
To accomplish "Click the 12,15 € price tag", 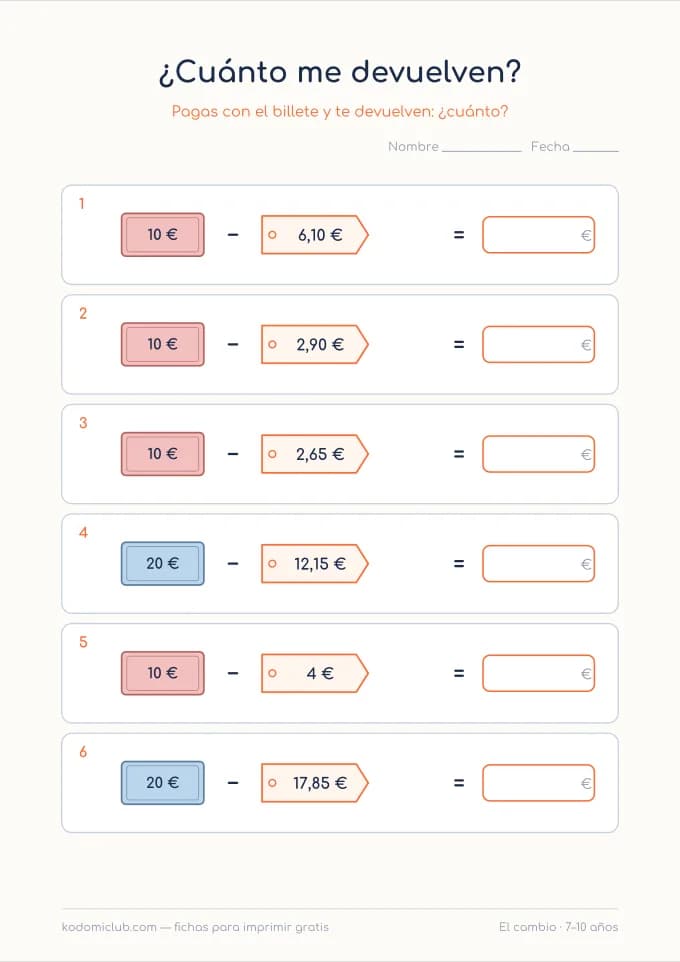I will 314,563.
